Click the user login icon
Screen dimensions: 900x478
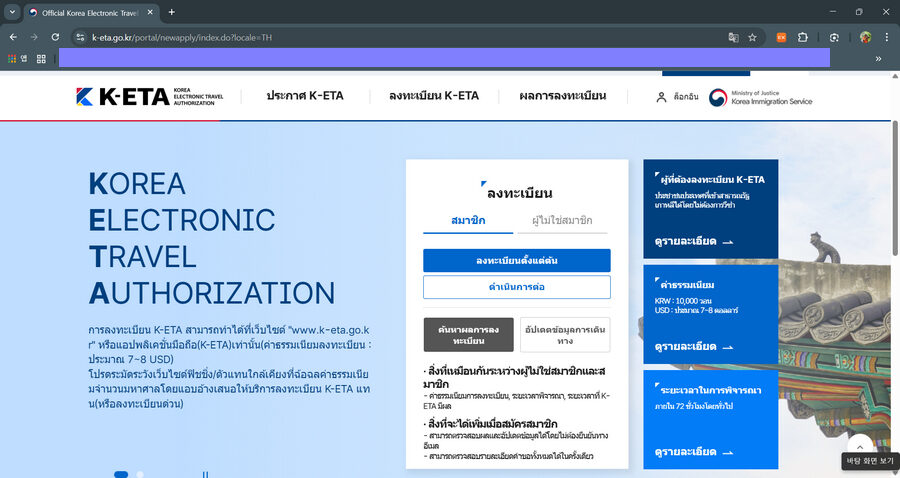click(x=661, y=97)
